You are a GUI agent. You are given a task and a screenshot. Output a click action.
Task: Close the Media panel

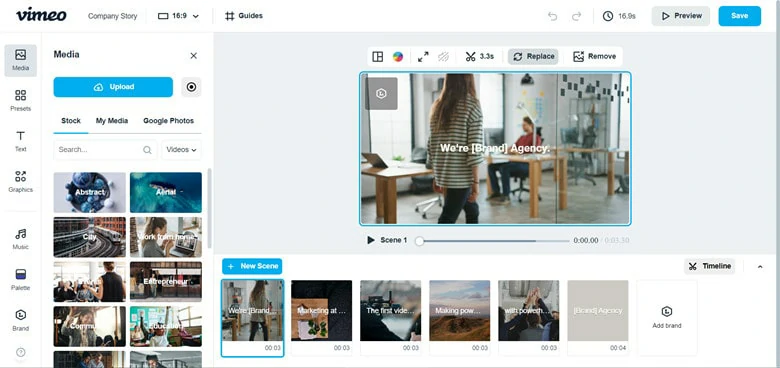point(194,56)
